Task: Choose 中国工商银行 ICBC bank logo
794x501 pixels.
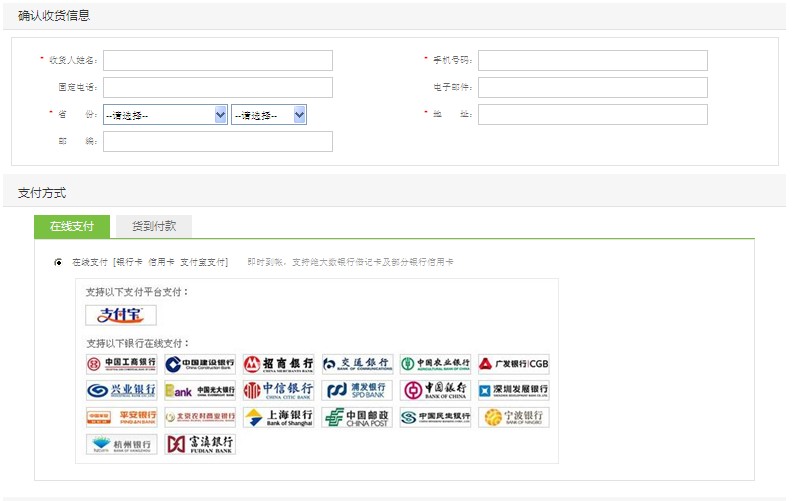Action: pos(122,364)
